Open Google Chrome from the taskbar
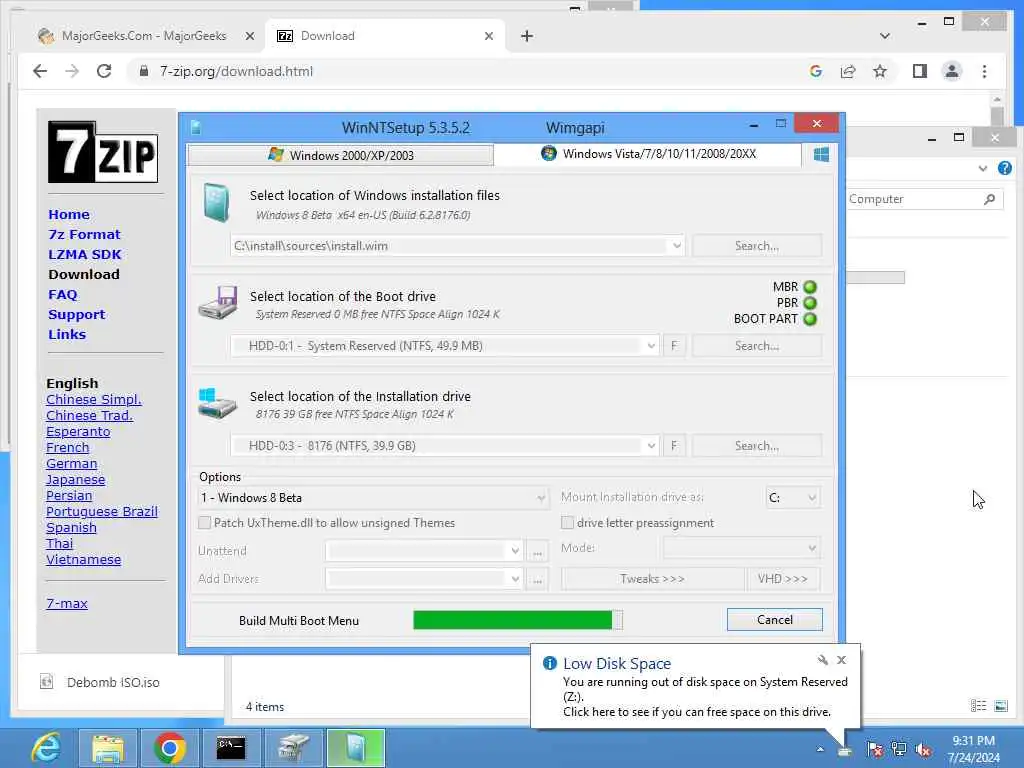This screenshot has width=1024, height=768. [x=170, y=748]
